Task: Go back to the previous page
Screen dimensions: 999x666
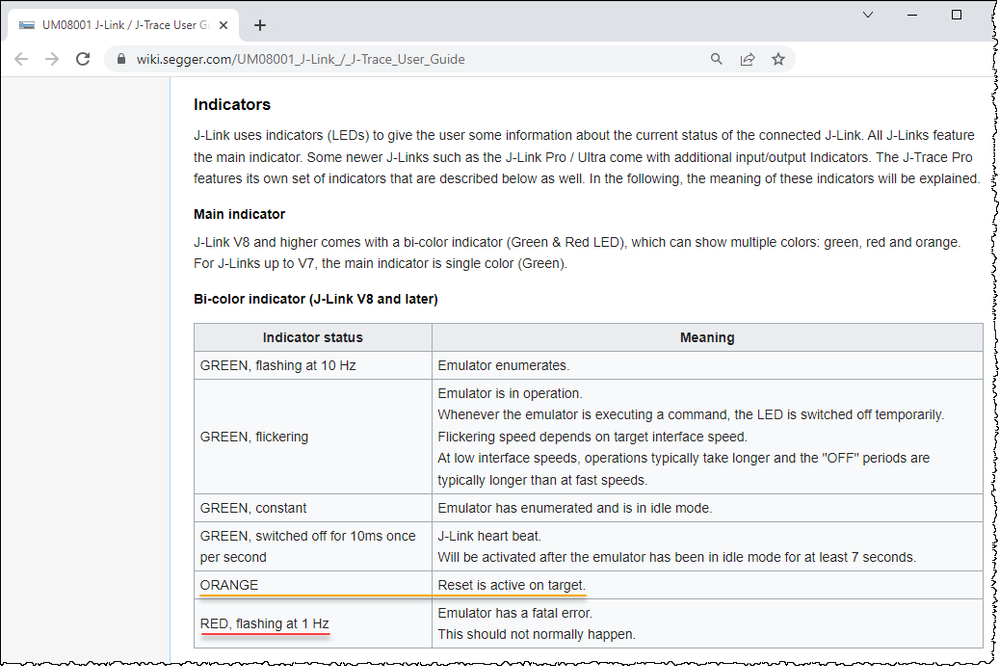Action: [x=21, y=59]
